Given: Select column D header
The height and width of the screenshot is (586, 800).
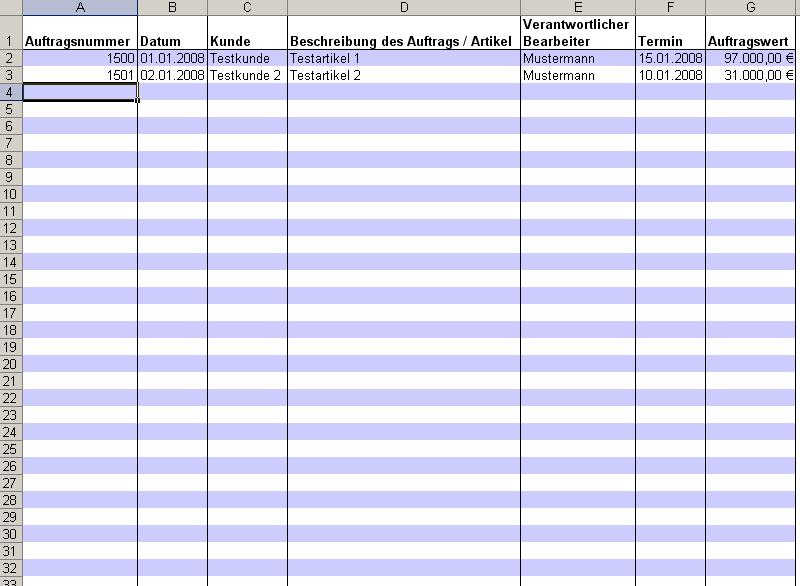Looking at the screenshot, I should tap(403, 7).
